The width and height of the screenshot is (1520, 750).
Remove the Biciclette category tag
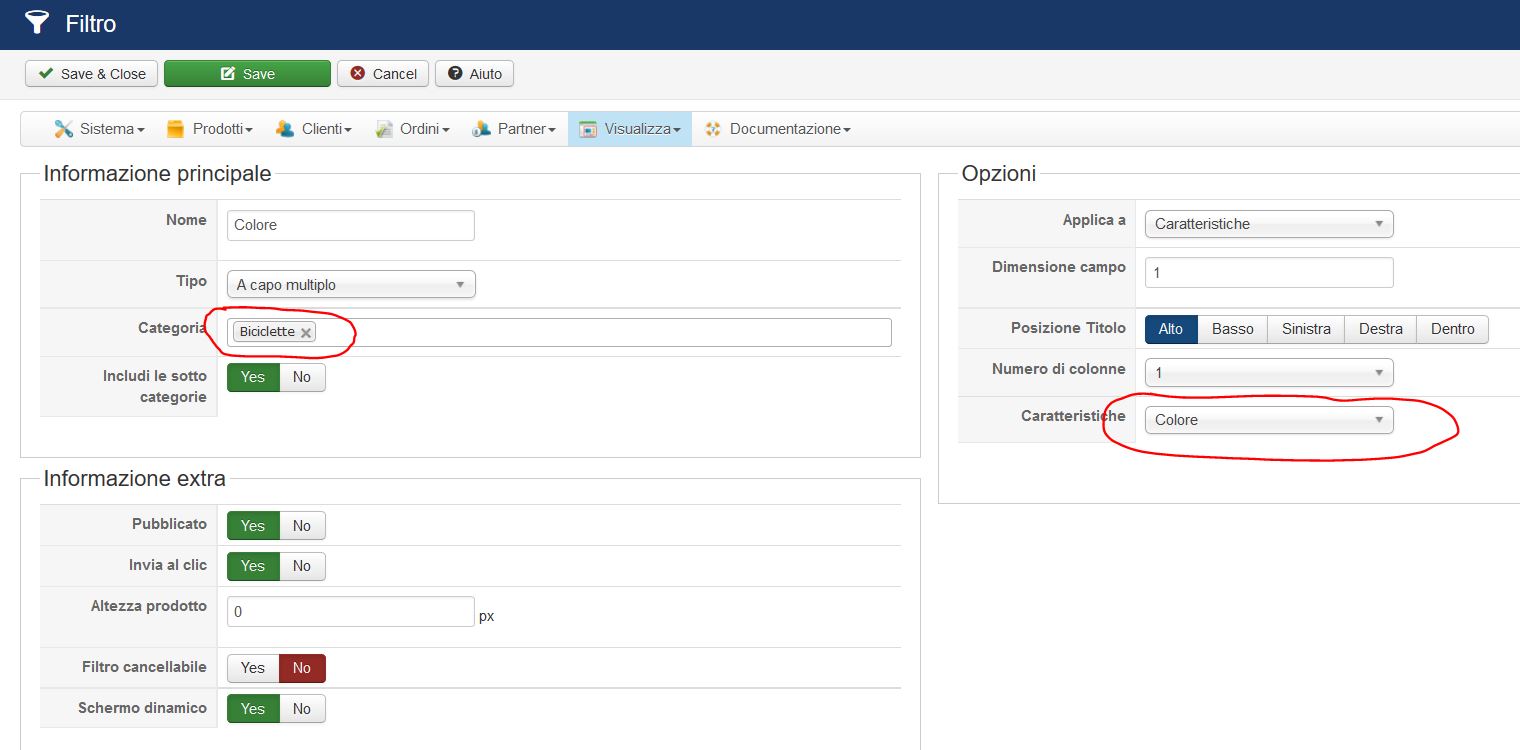coord(306,333)
